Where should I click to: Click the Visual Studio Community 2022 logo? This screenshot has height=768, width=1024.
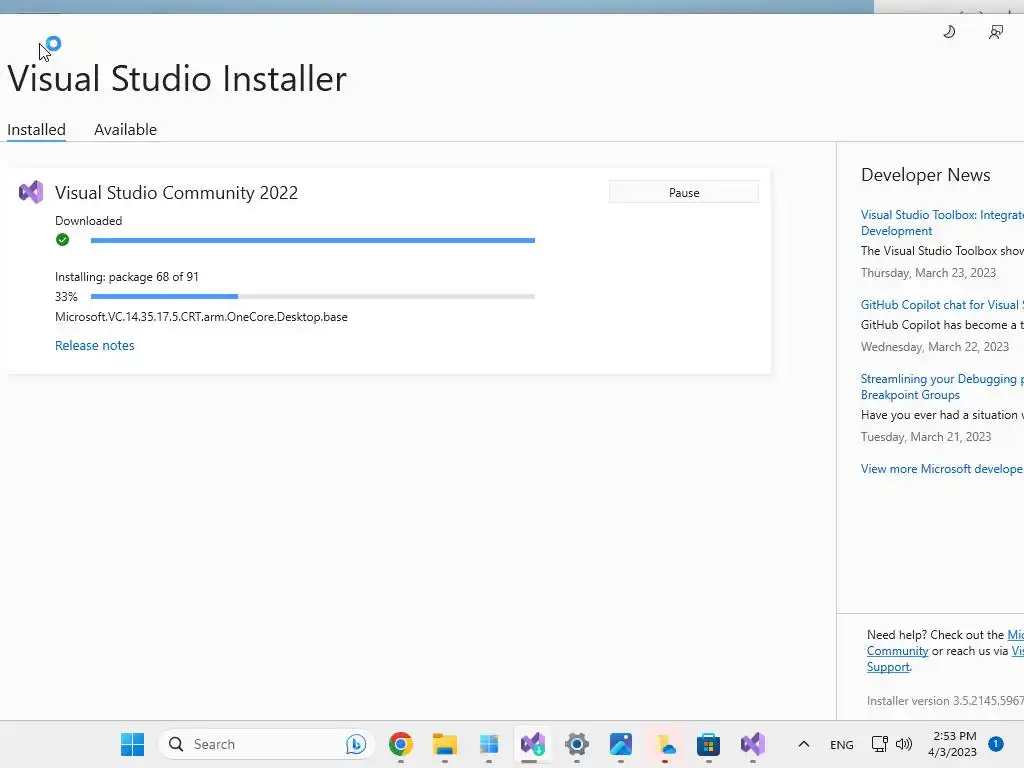31,192
